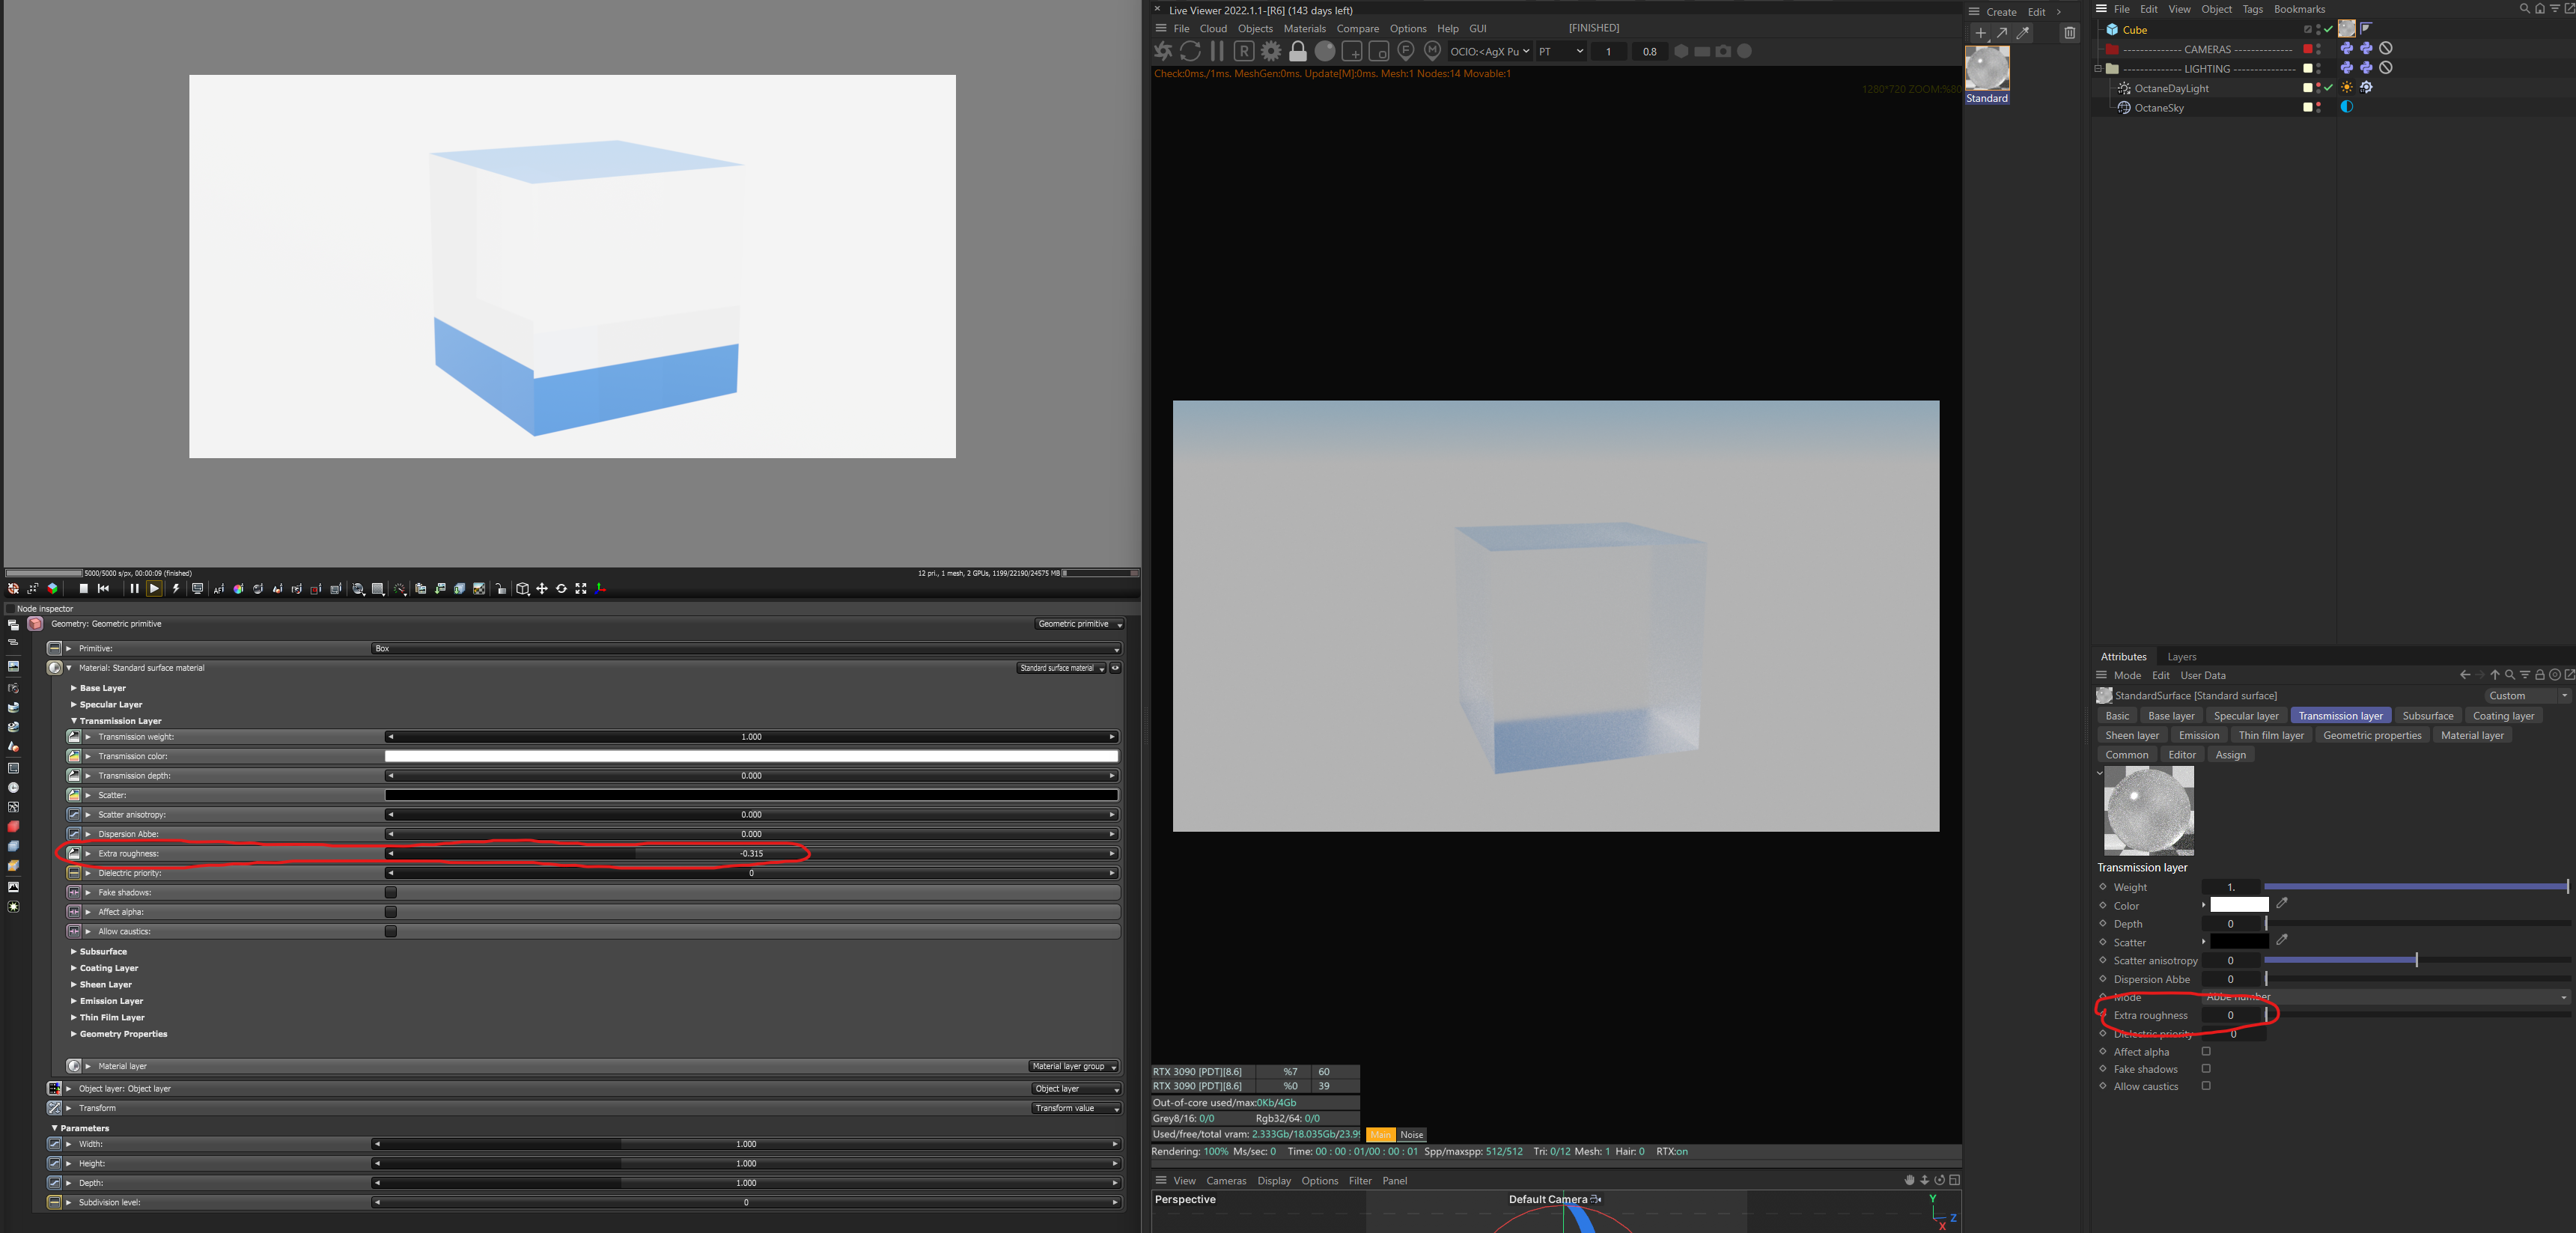
Task: Click the material eyedropper icon in material manager
Action: [x=2023, y=33]
